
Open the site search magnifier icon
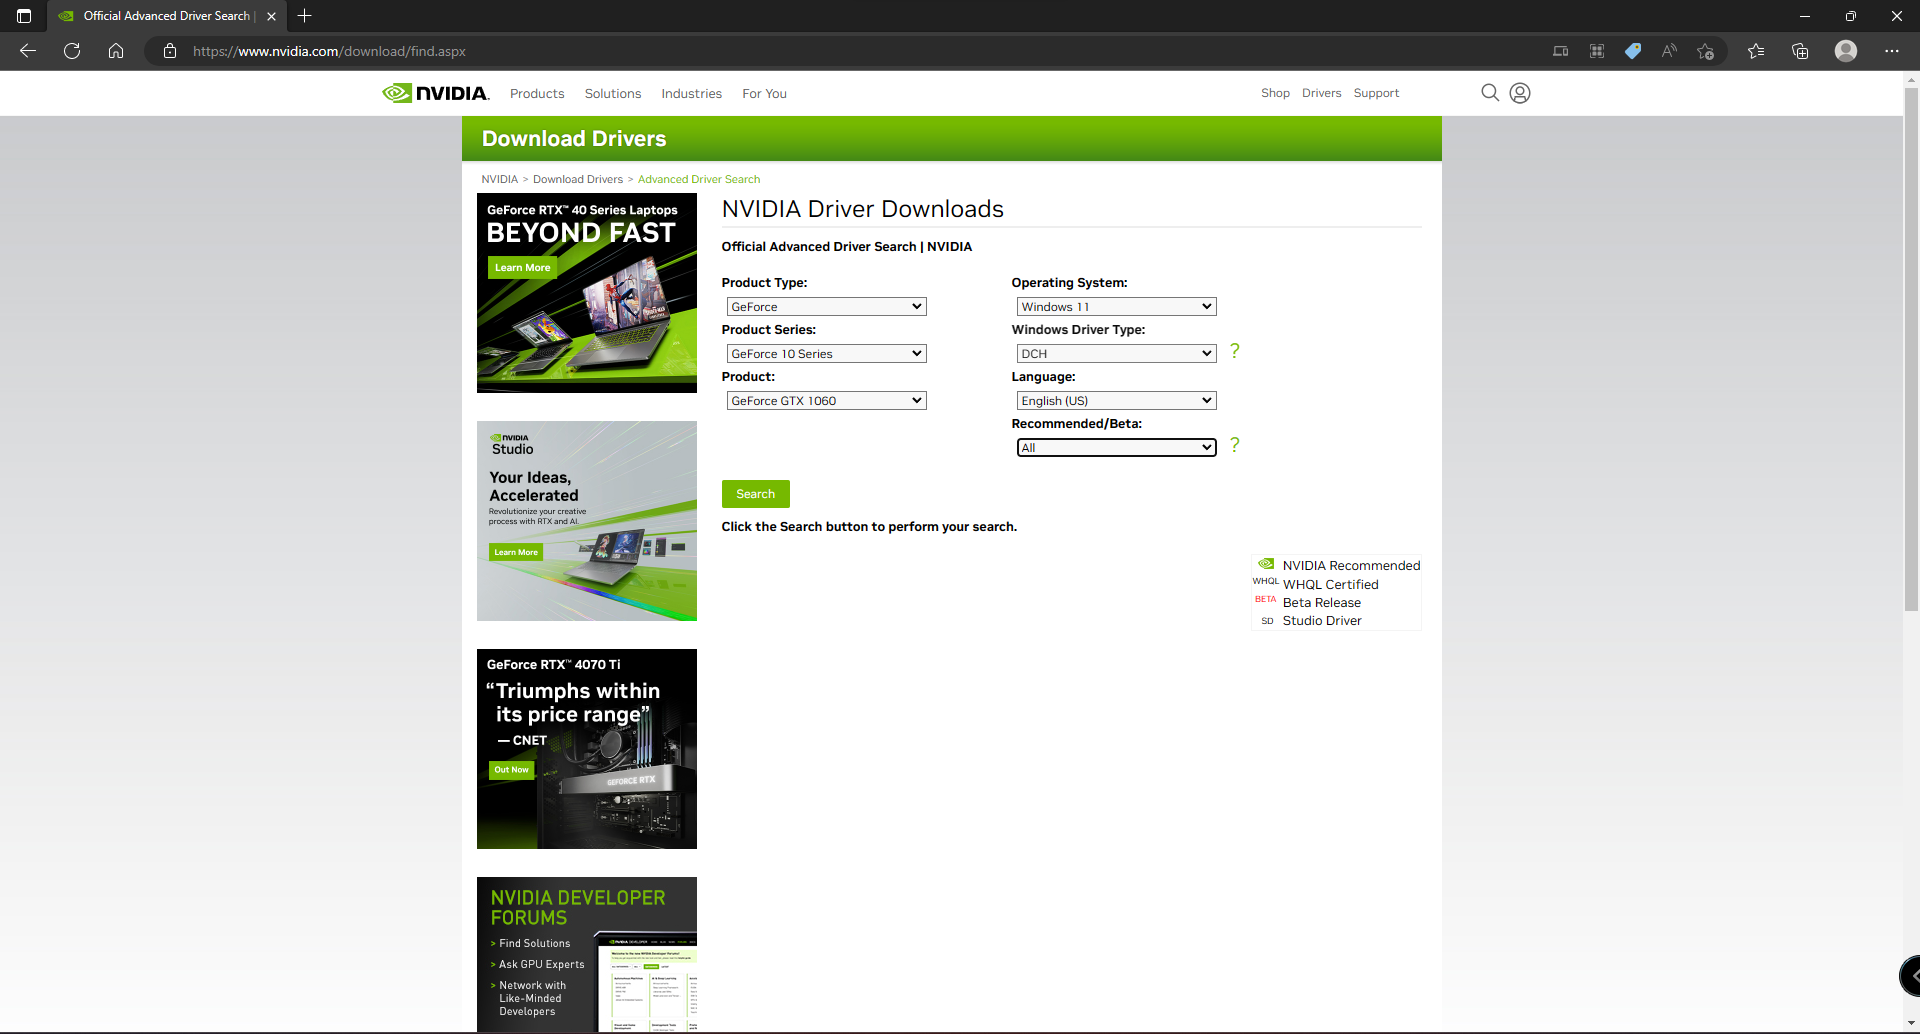point(1490,93)
